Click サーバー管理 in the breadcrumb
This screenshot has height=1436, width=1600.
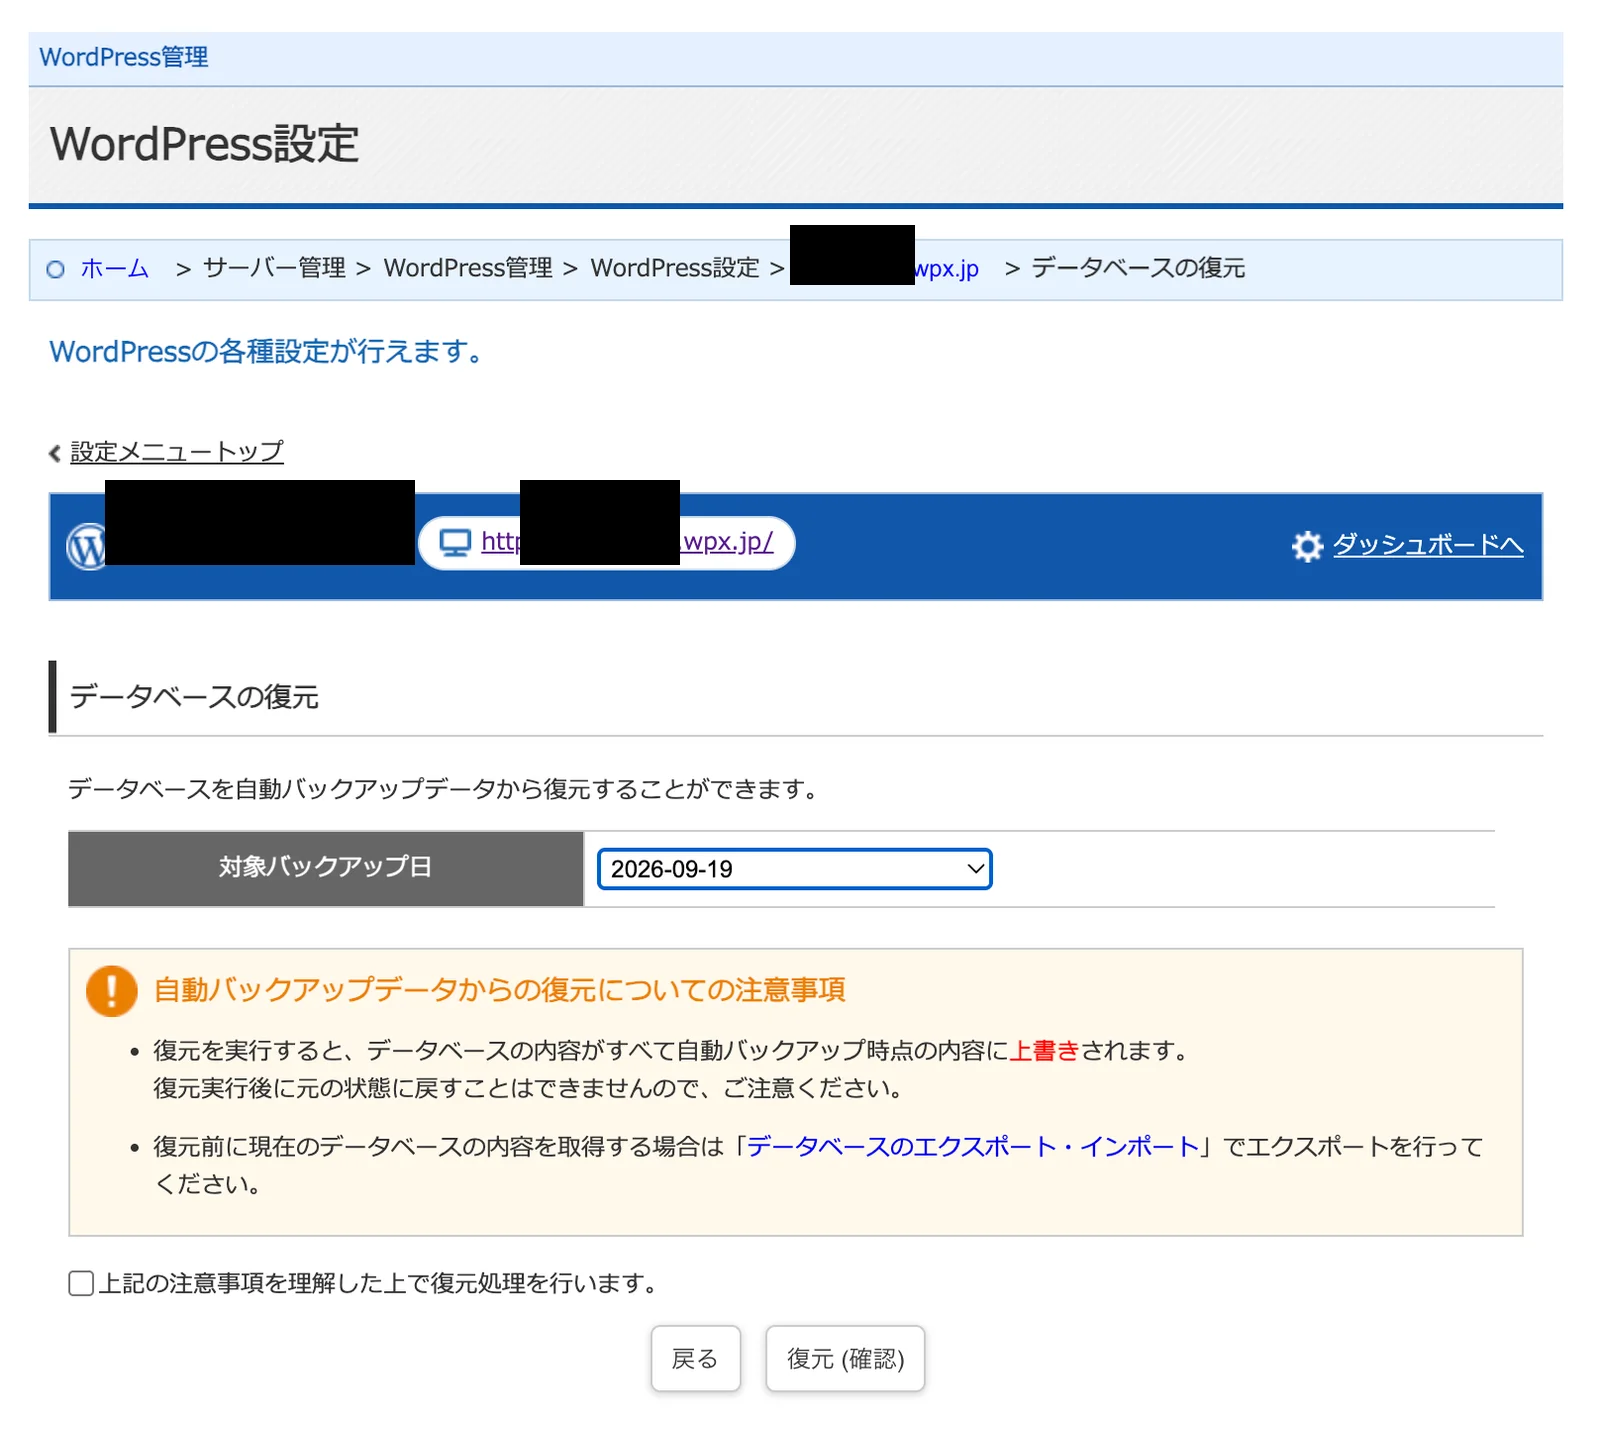(x=274, y=268)
